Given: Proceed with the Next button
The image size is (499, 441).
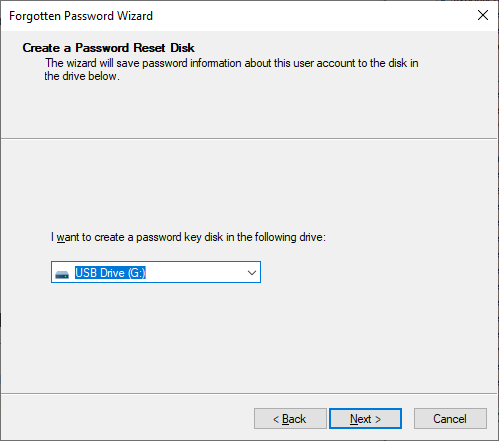Looking at the screenshot, I should [x=365, y=418].
